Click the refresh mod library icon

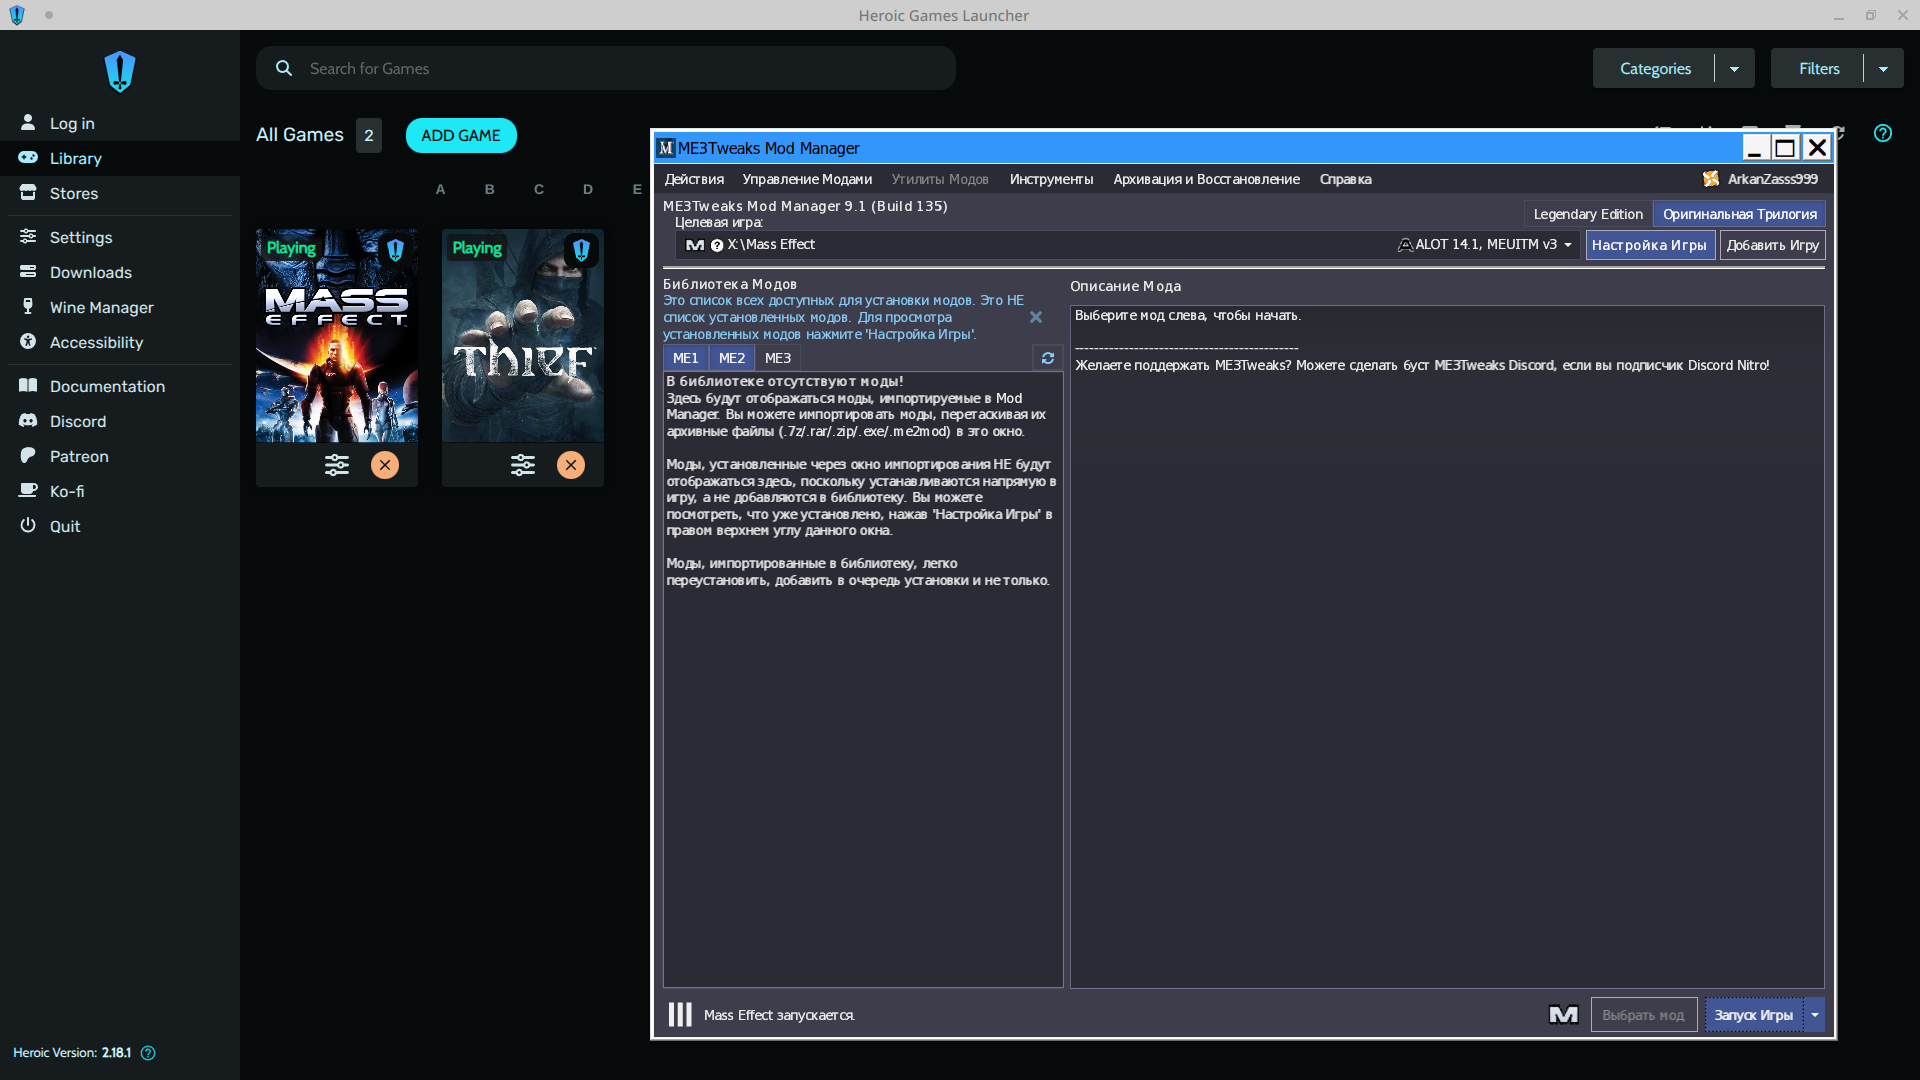(1047, 358)
